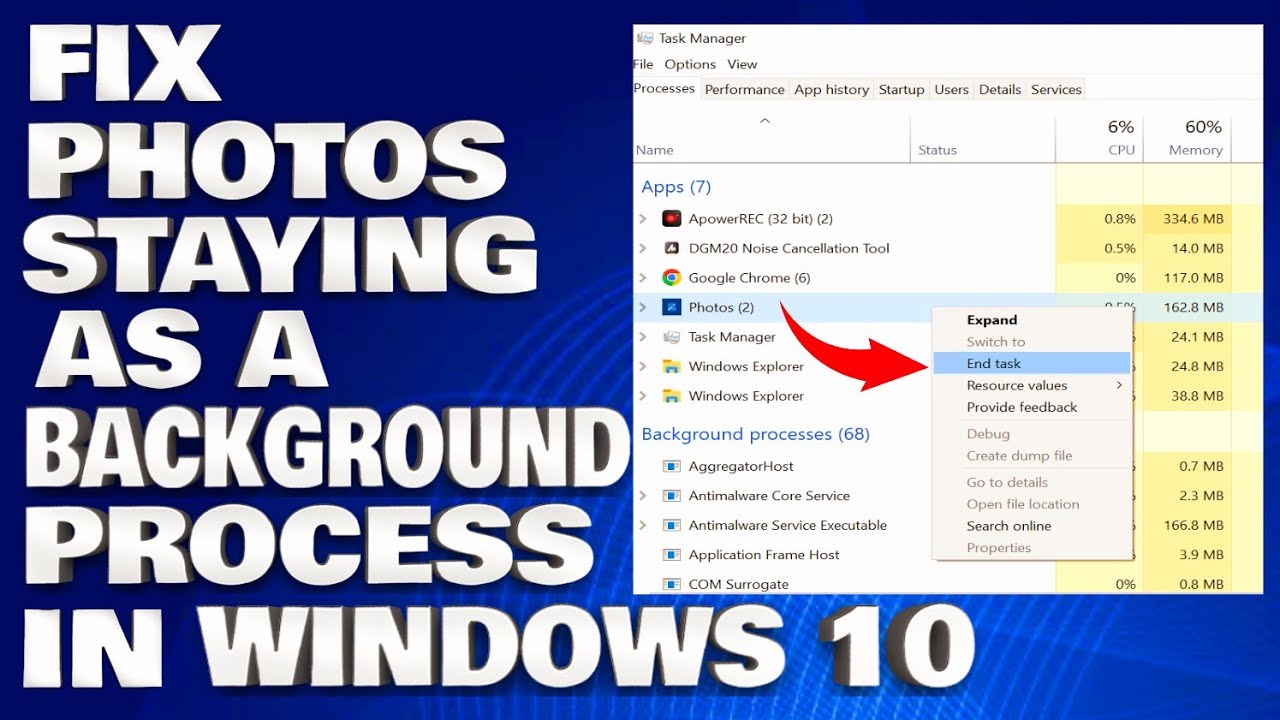Click the 0.8% CPU value
Viewport: 1280px width, 720px height.
pyautogui.click(x=1120, y=219)
